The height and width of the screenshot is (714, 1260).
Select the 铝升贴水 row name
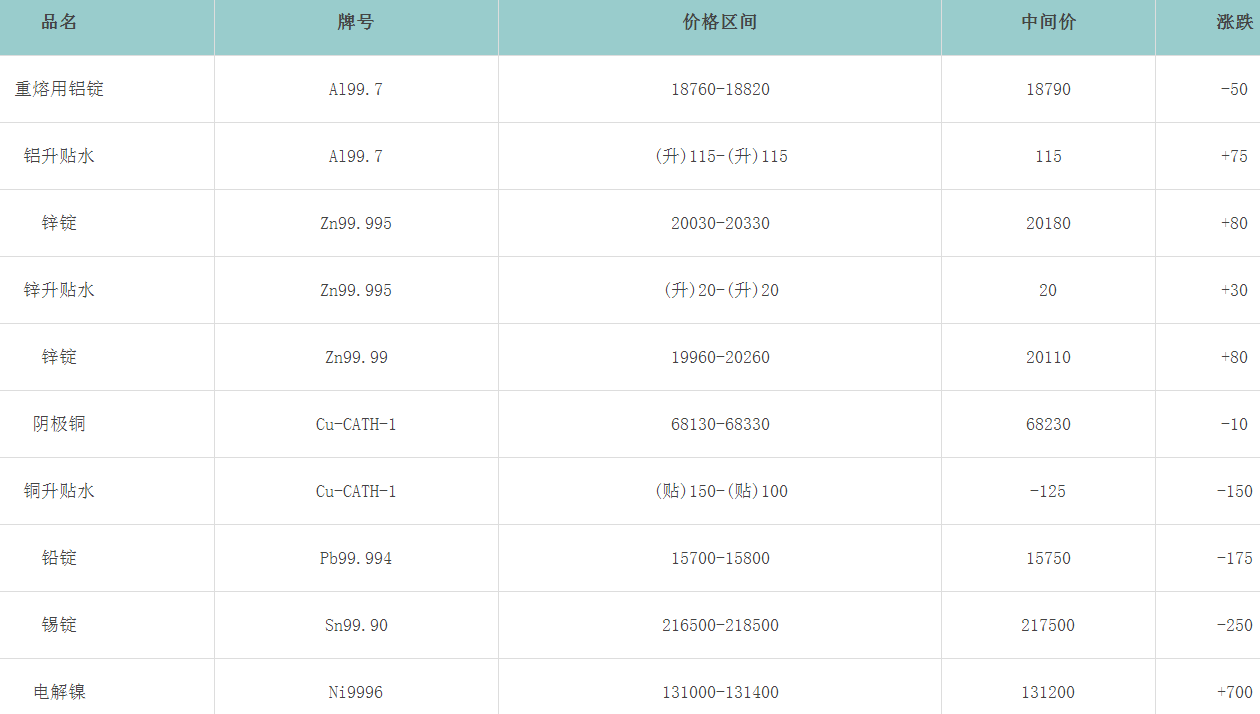click(59, 156)
